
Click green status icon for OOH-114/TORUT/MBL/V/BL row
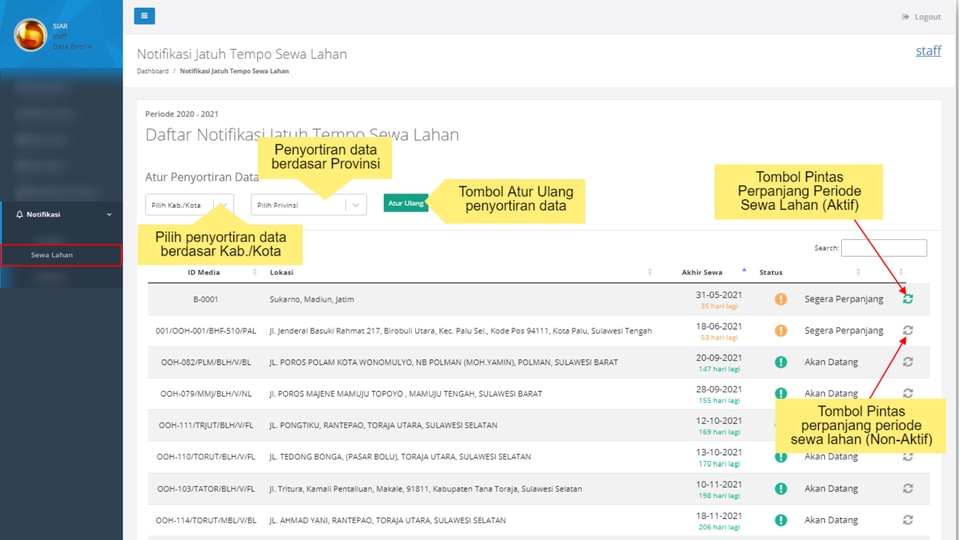tap(781, 520)
